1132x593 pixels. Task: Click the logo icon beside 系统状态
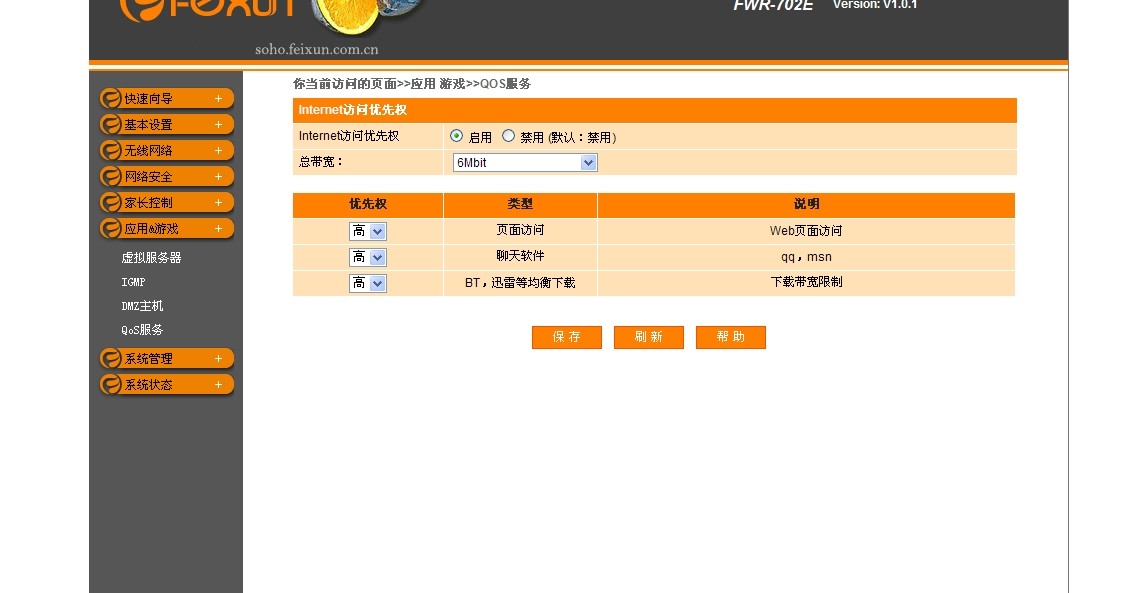[x=110, y=384]
